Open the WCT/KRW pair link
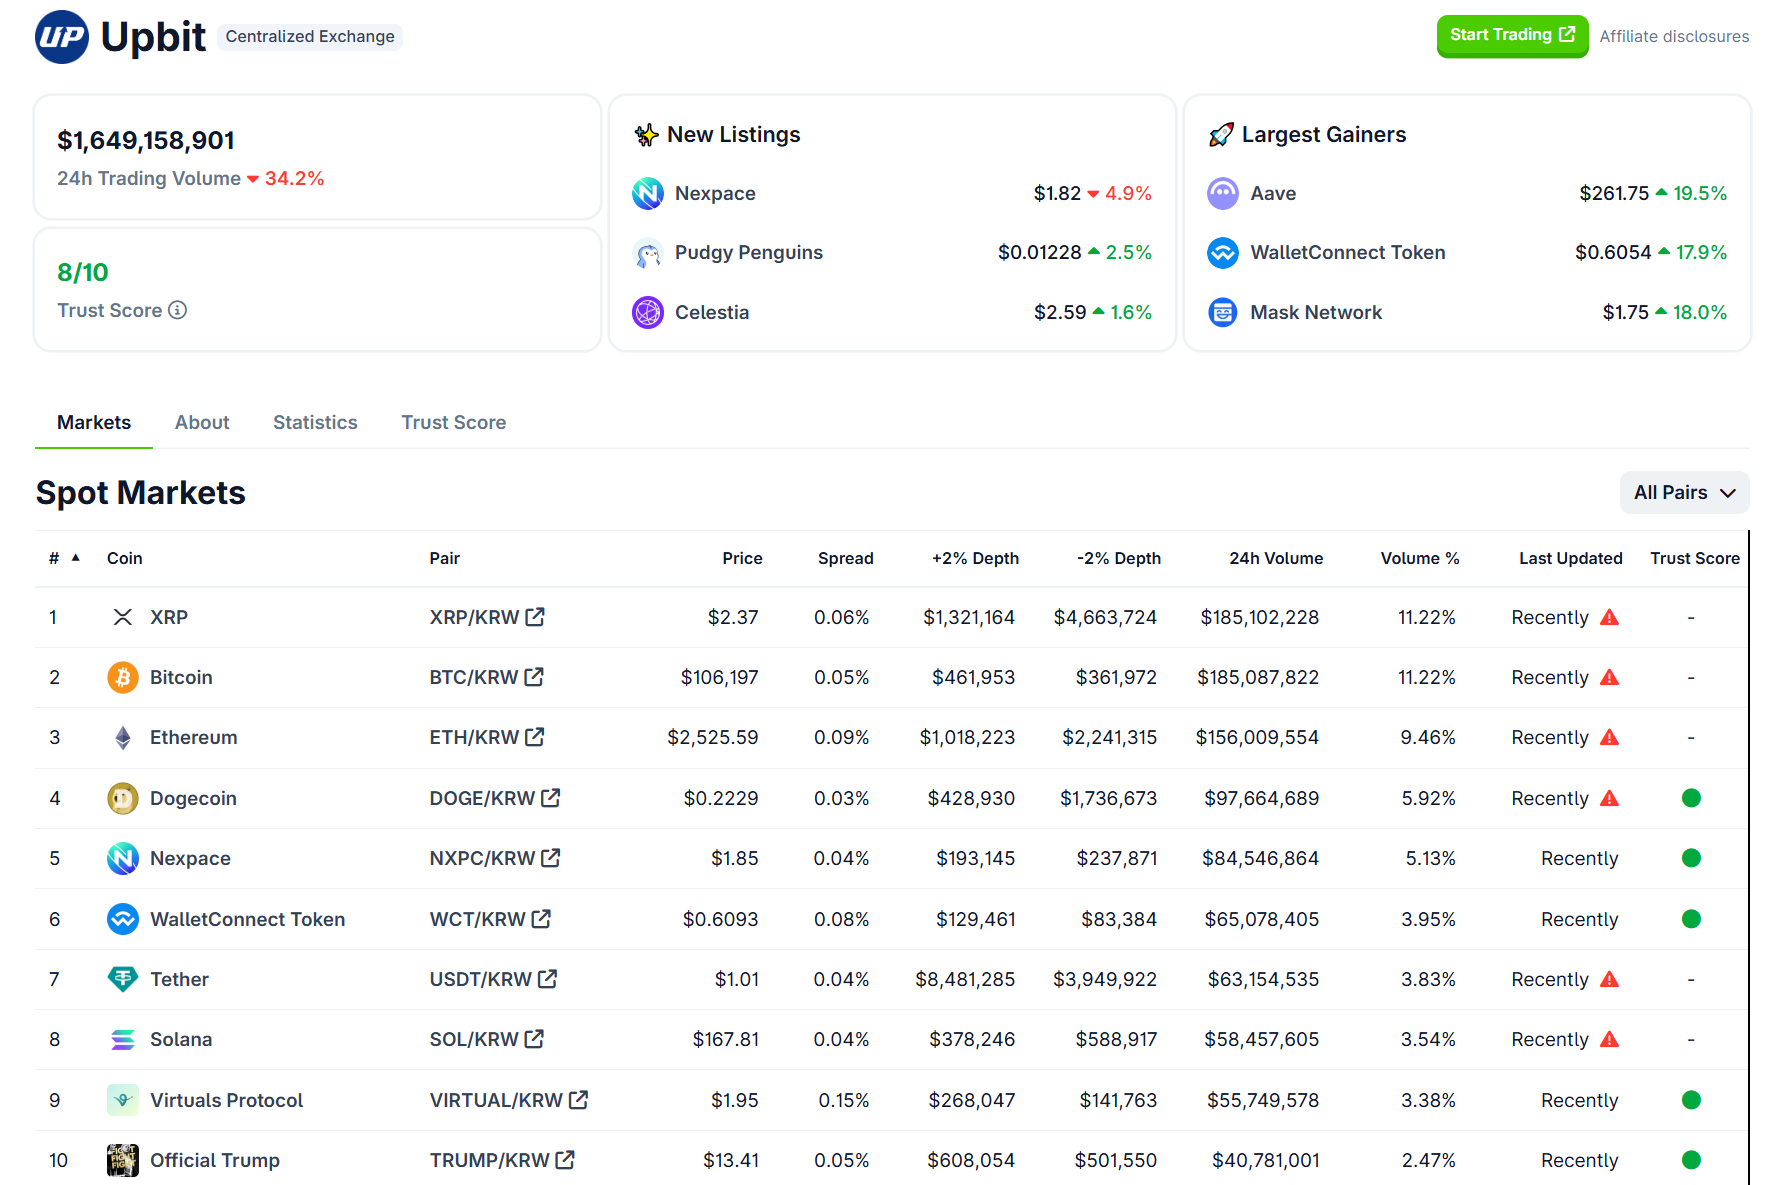This screenshot has width=1784, height=1185. point(490,919)
